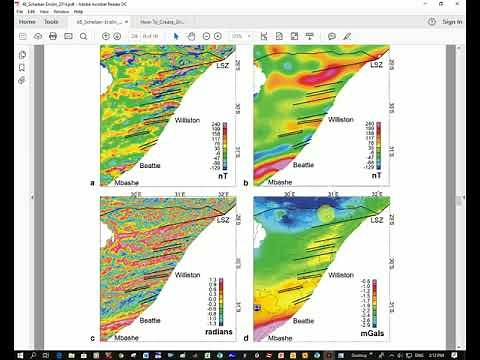Choose the Selection arrow tool
This screenshot has width=480, height=360.
tap(176, 36)
